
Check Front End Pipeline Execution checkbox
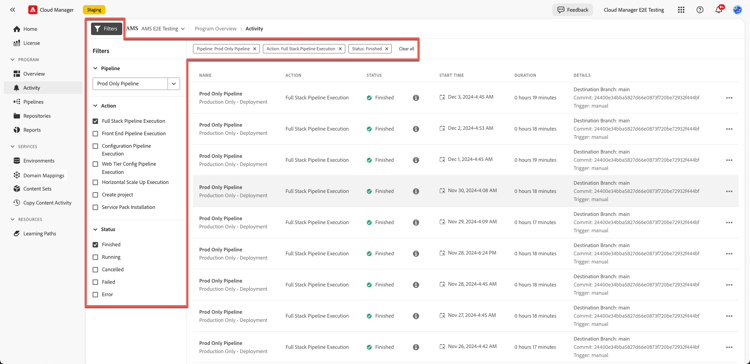tap(95, 133)
